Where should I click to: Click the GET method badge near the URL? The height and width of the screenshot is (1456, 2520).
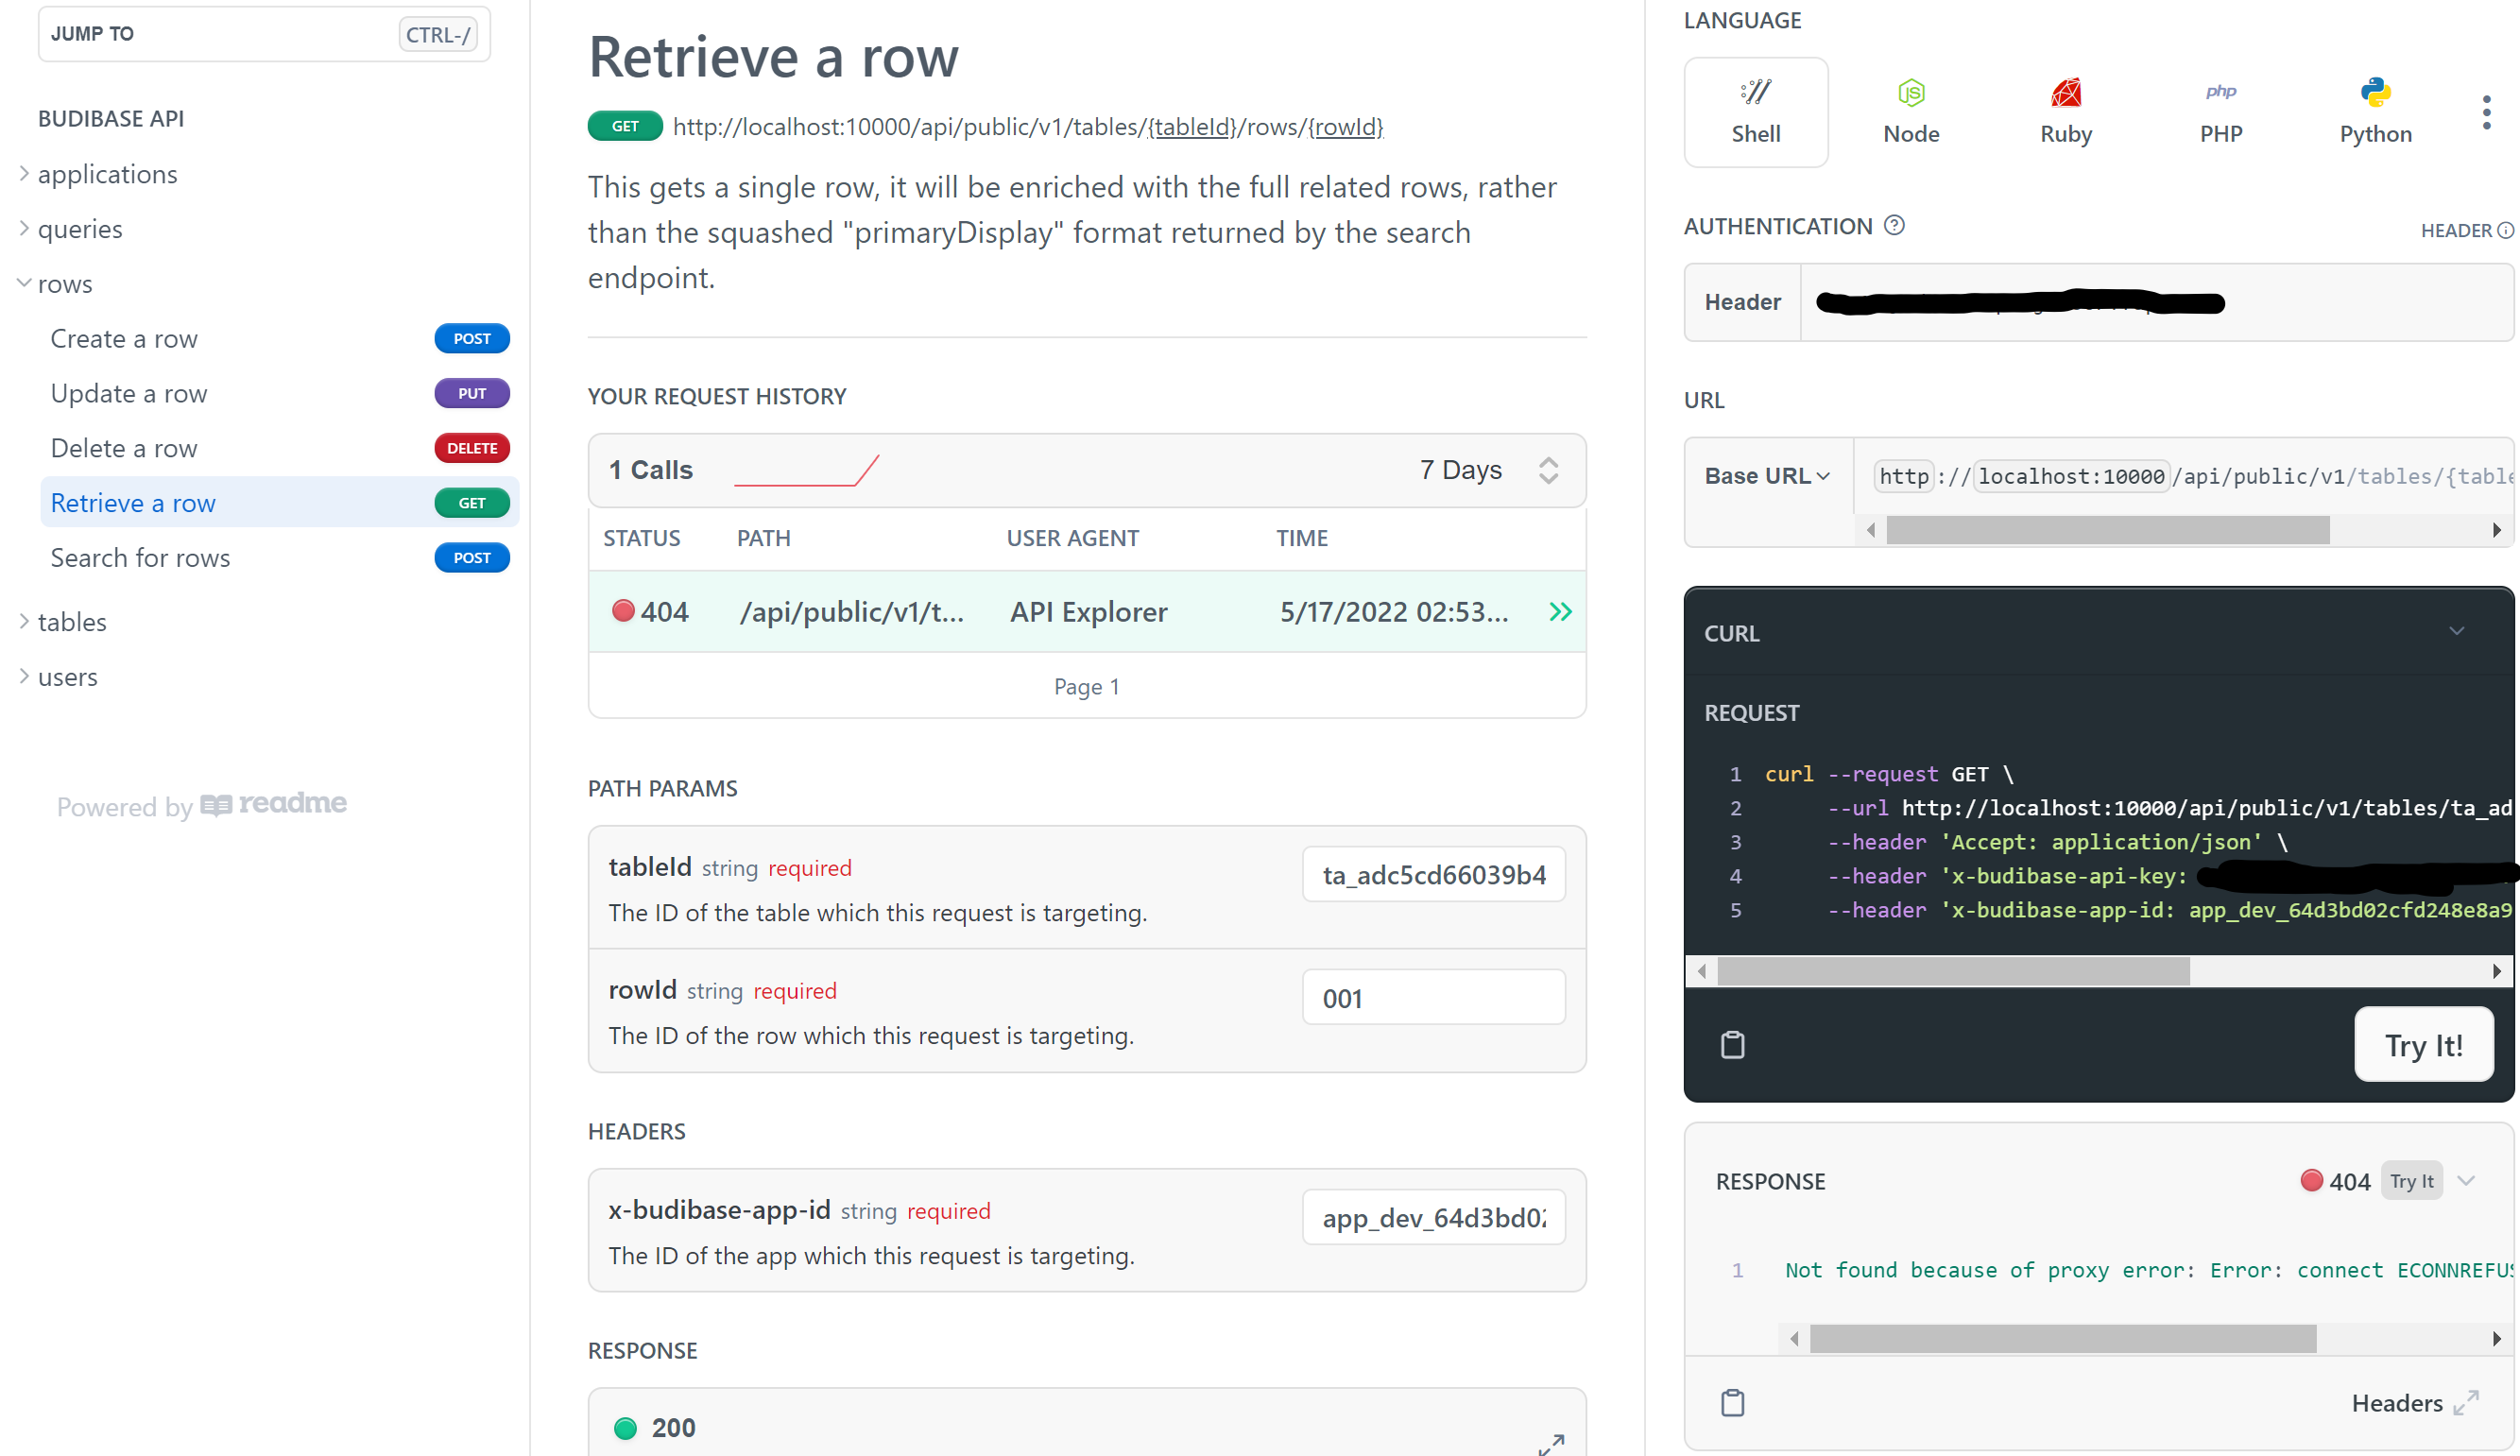click(625, 126)
